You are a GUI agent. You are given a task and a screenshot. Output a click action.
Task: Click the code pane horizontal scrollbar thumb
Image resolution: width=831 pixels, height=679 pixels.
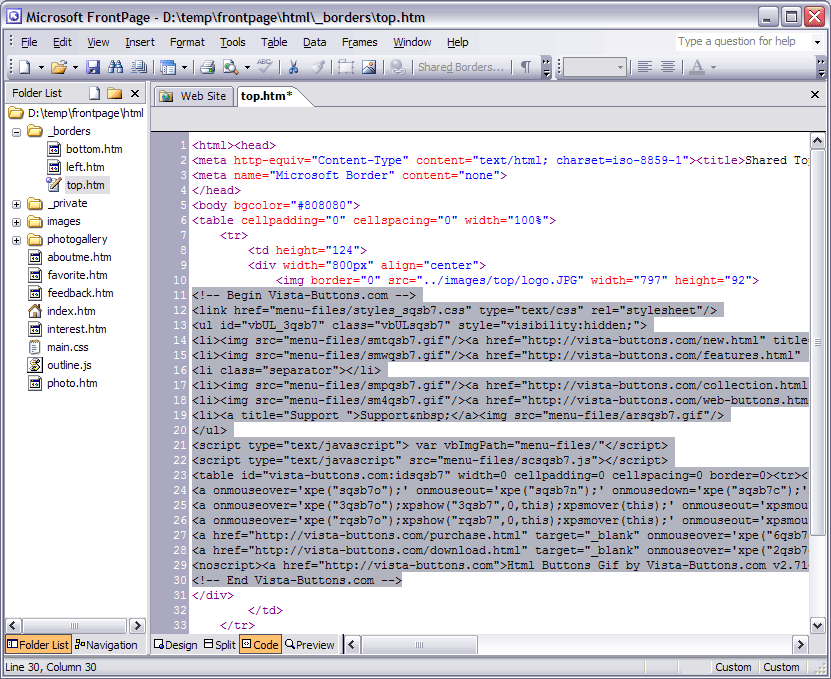(x=419, y=645)
